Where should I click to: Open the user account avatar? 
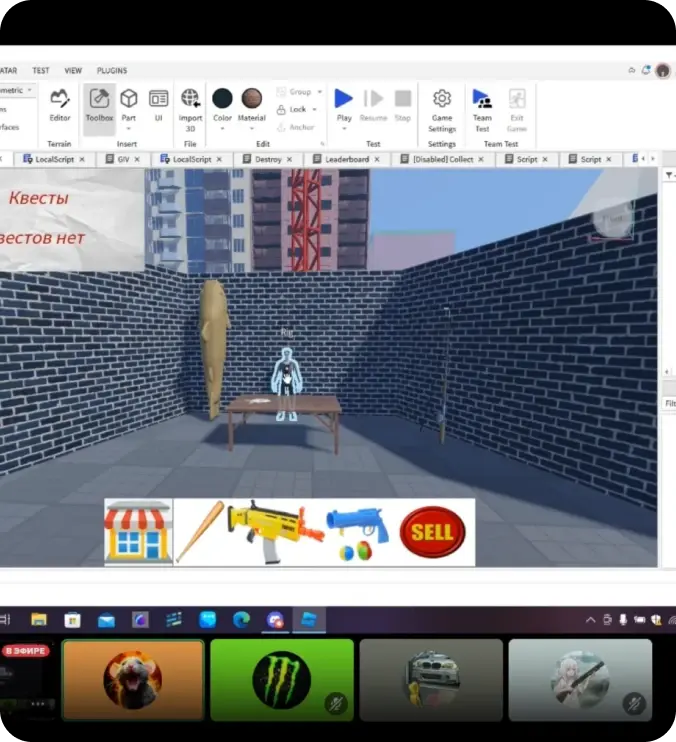click(x=663, y=71)
